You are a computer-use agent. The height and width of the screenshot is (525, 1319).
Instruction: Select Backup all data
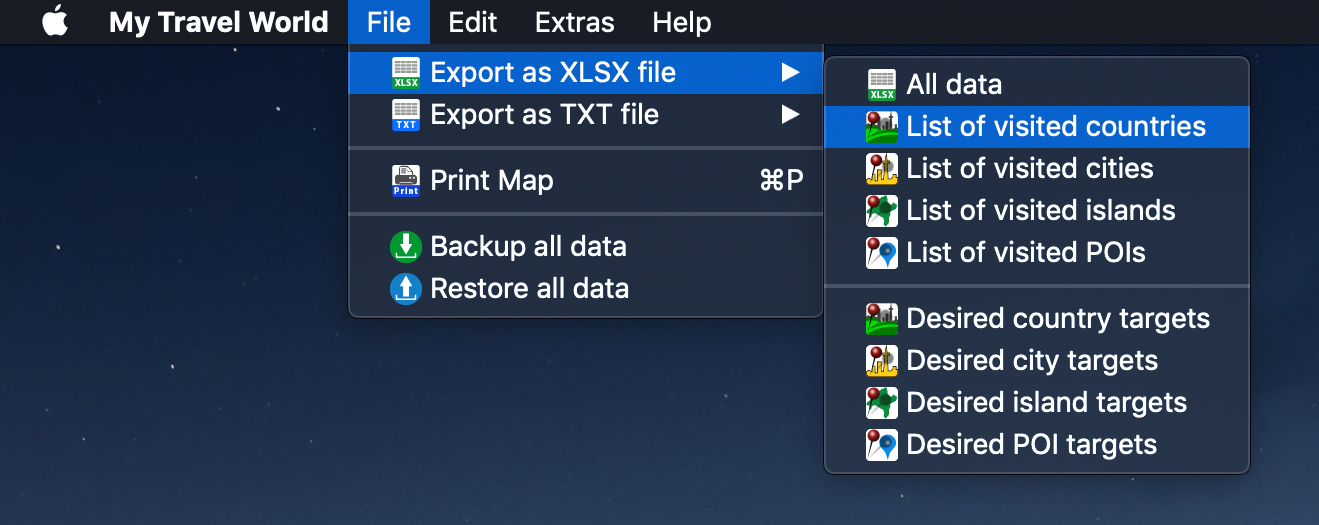[586, 247]
